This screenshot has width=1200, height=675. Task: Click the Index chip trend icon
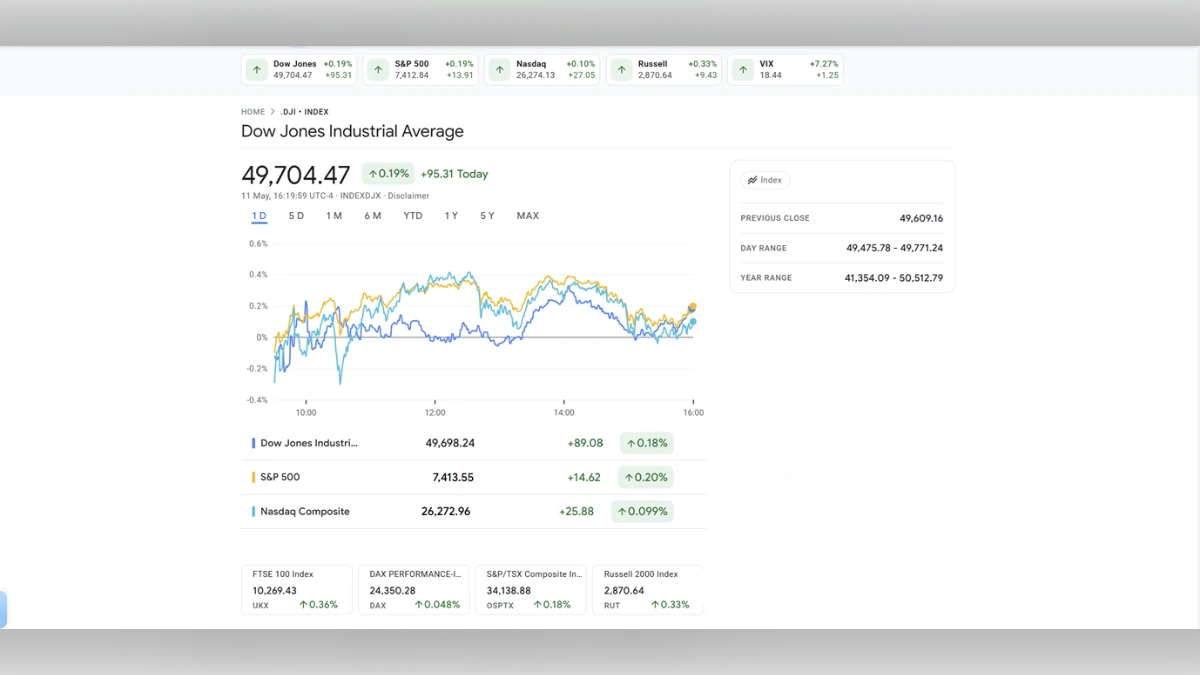tap(753, 180)
